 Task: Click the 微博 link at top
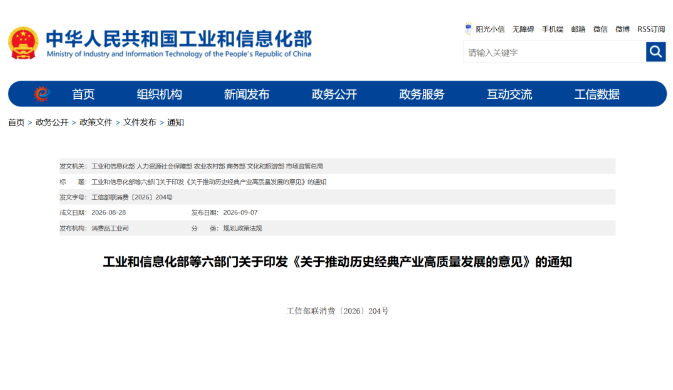click(x=622, y=29)
